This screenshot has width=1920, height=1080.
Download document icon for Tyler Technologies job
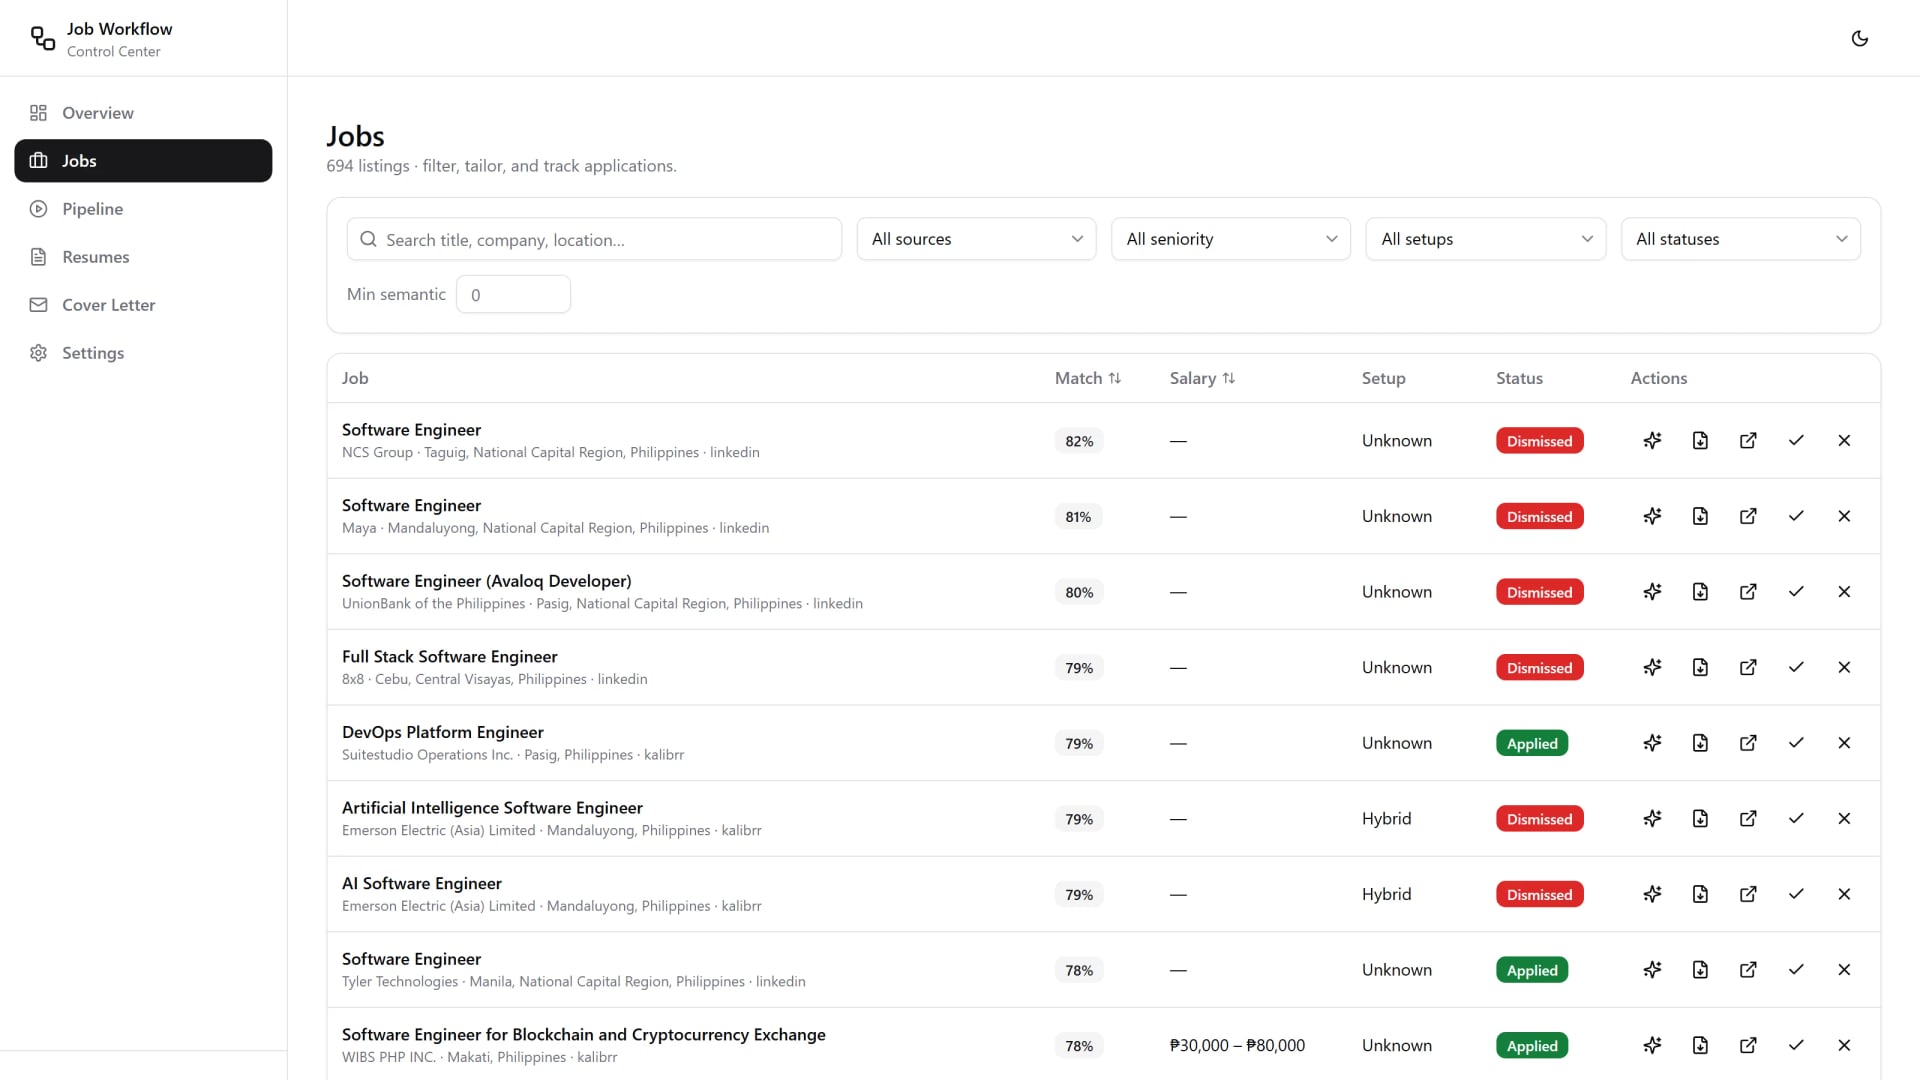point(1700,970)
